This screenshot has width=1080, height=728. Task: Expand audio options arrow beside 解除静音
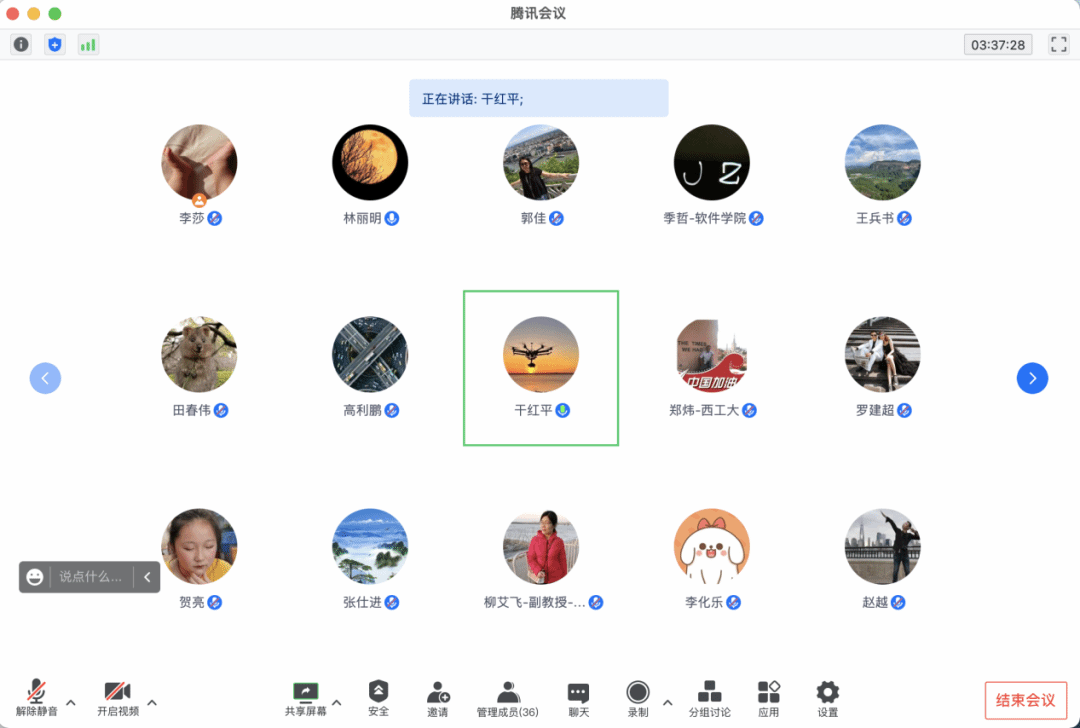[x=71, y=702]
